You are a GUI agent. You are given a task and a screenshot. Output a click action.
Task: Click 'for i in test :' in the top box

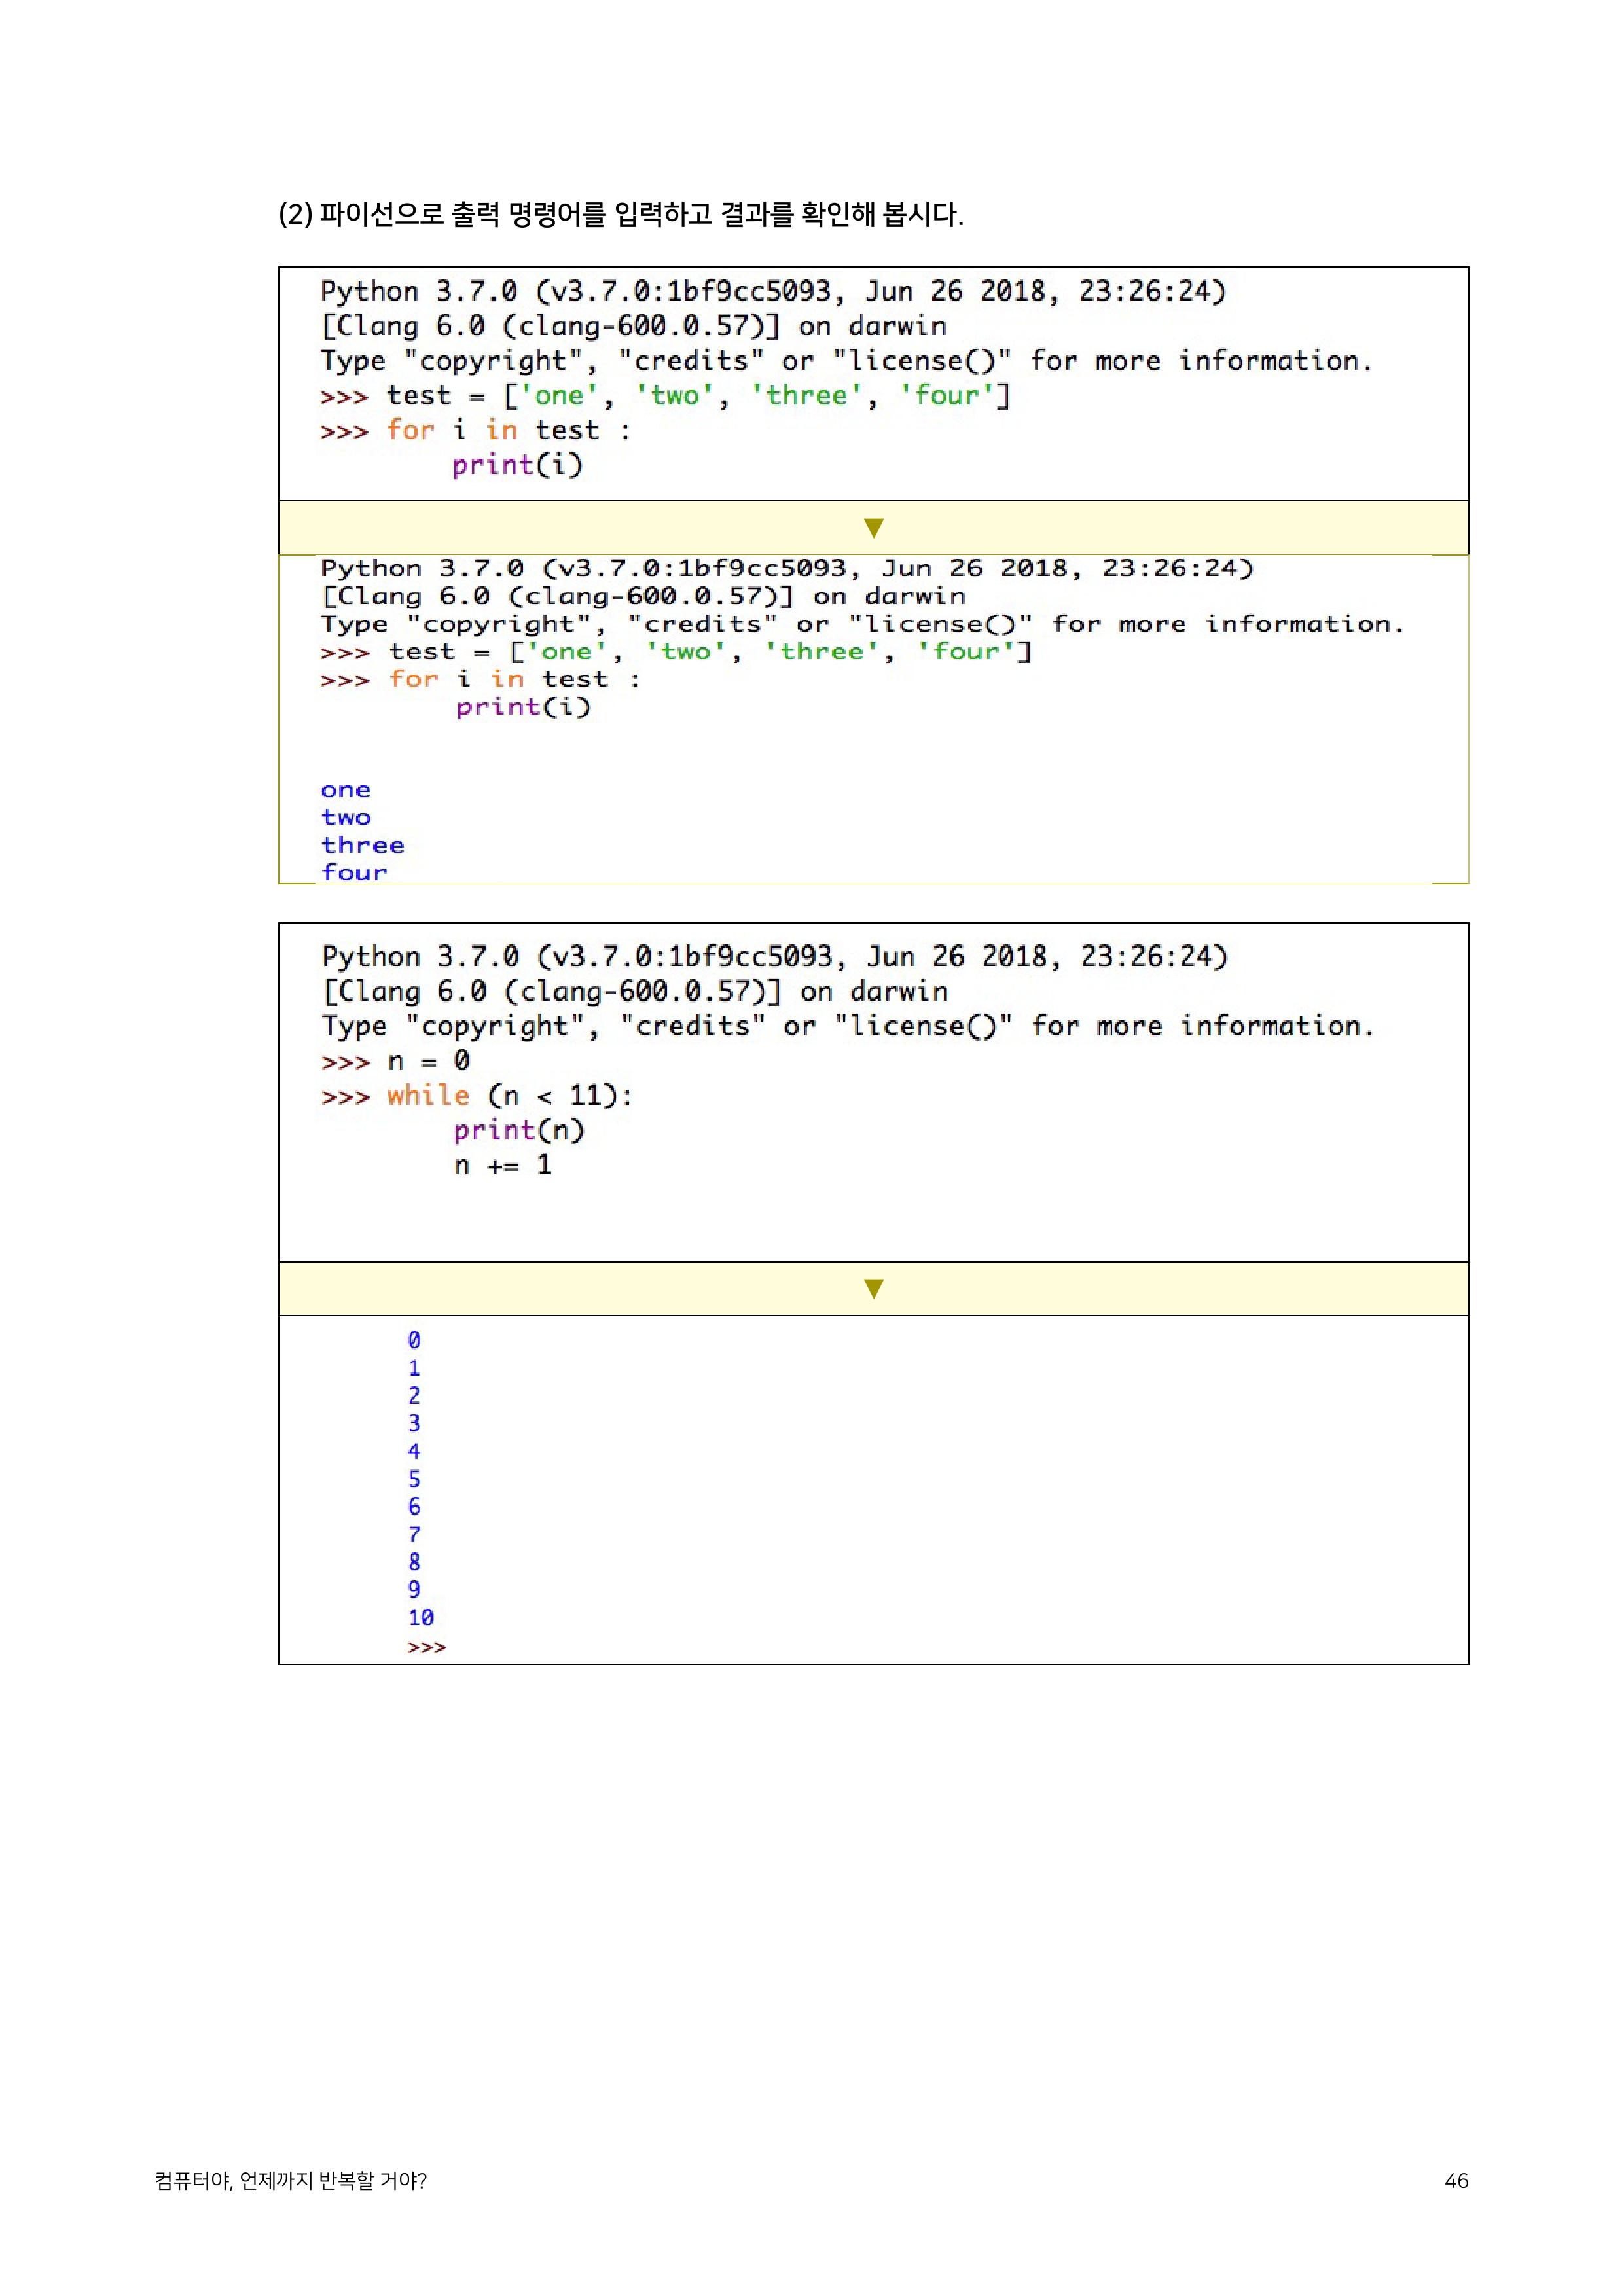(x=508, y=431)
